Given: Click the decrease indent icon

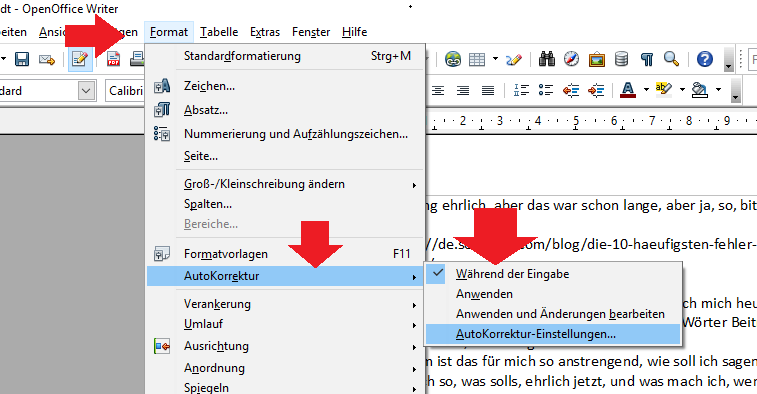Looking at the screenshot, I should 571,90.
